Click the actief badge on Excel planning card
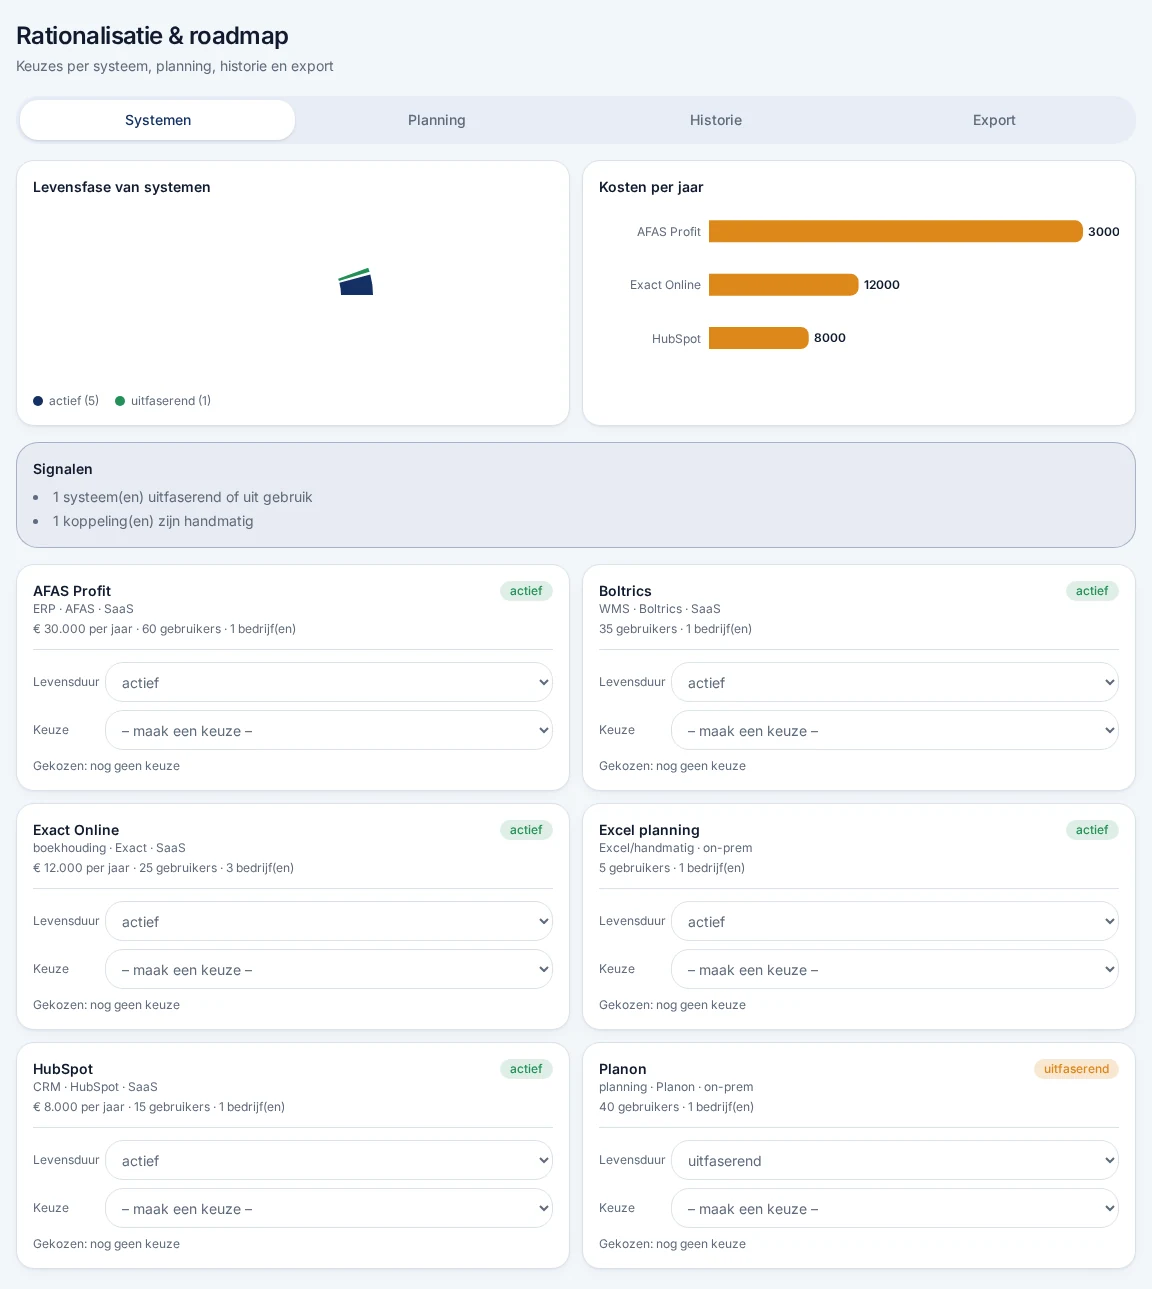The image size is (1152, 1289). [1092, 830]
